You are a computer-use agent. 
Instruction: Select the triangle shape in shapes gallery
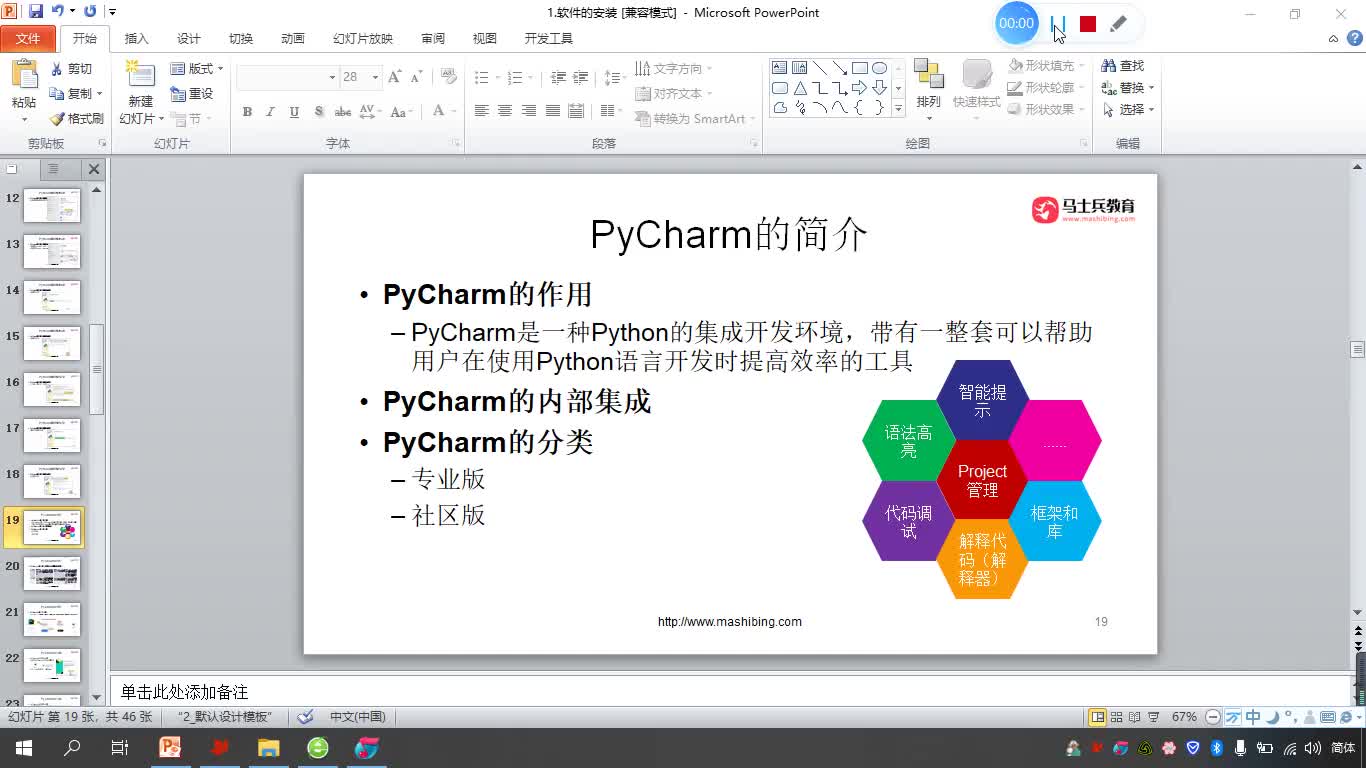800,88
